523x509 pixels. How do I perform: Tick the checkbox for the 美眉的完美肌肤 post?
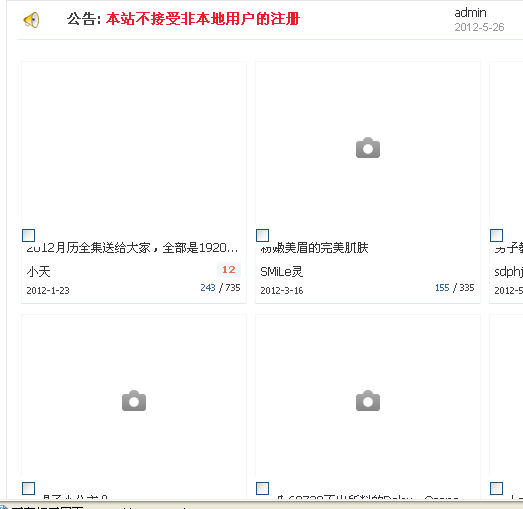(263, 235)
